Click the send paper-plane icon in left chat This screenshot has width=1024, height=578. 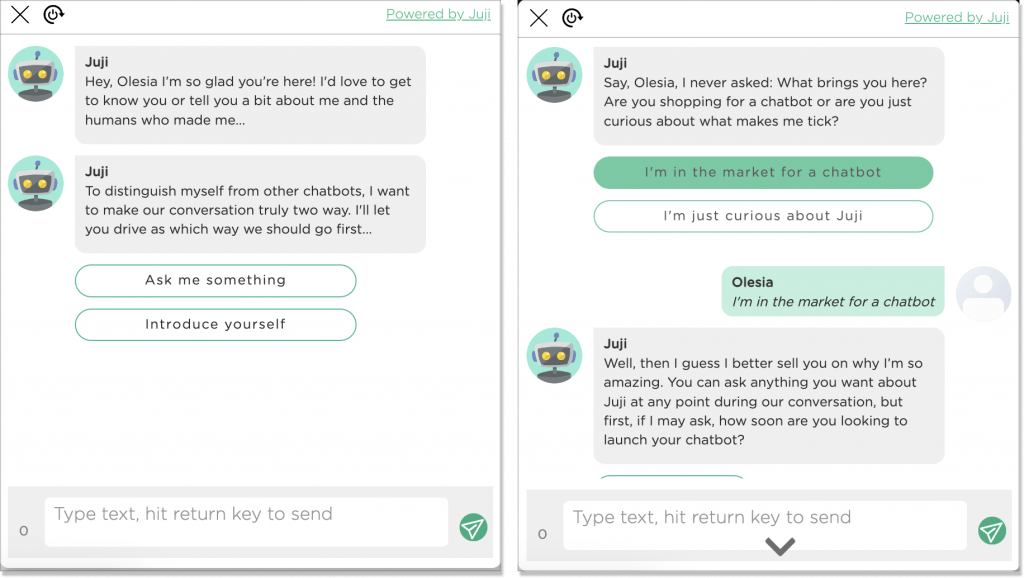click(x=473, y=527)
